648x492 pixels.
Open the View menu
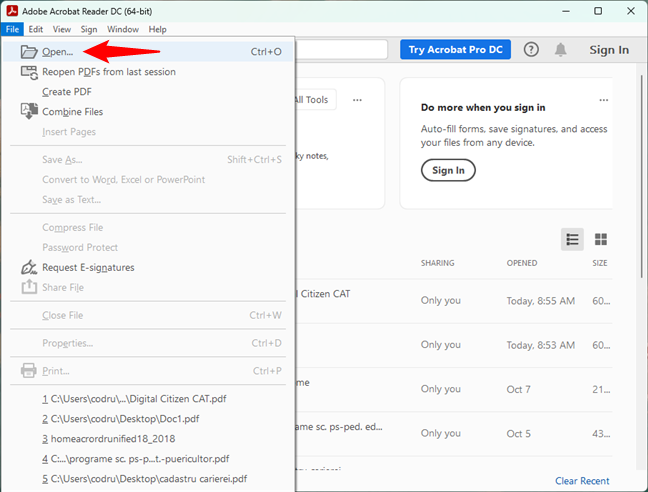point(62,29)
